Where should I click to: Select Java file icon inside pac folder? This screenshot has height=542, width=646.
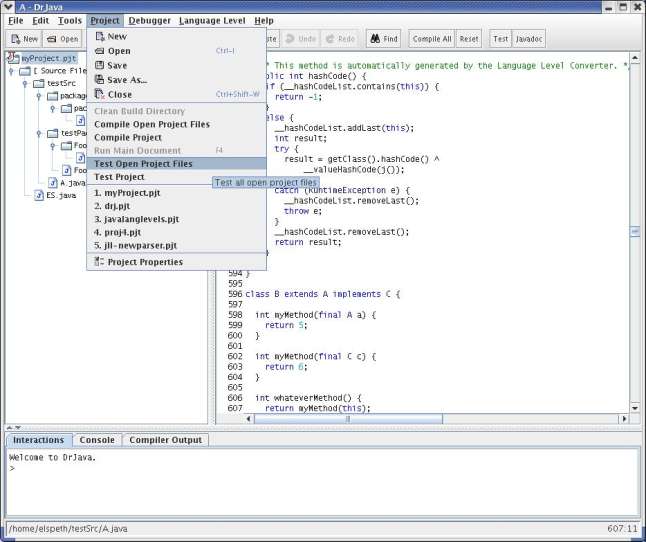[80, 120]
